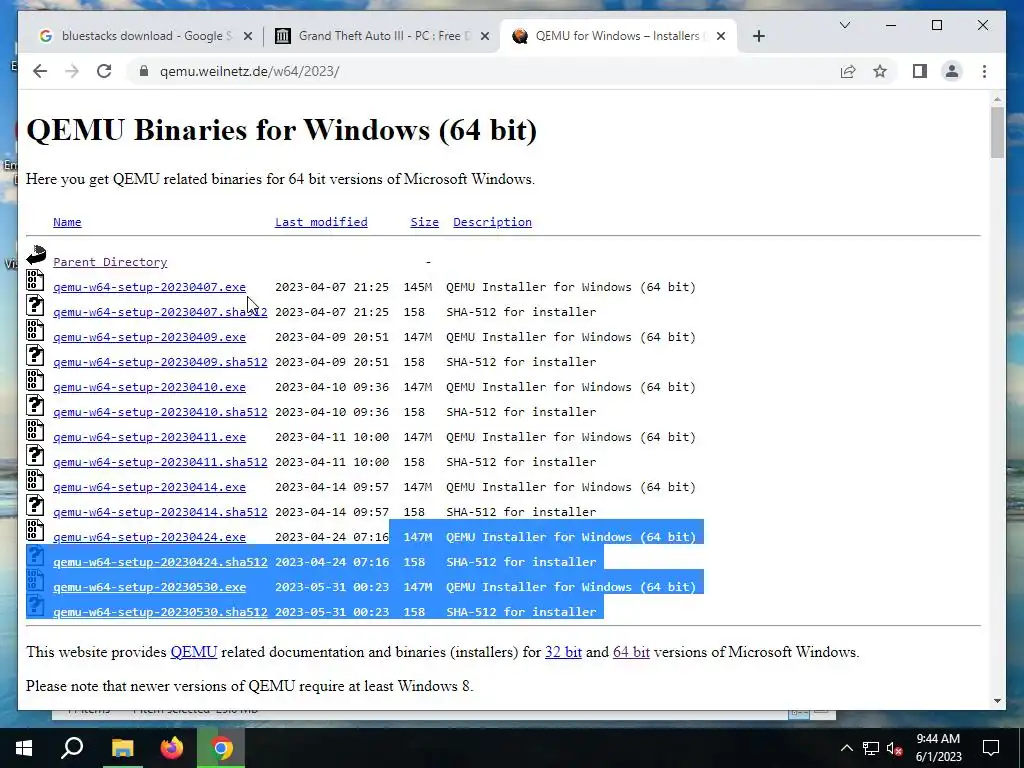Click binary file icon for 20230407.exe
Screen dimensions: 1024x768
click(x=35, y=280)
